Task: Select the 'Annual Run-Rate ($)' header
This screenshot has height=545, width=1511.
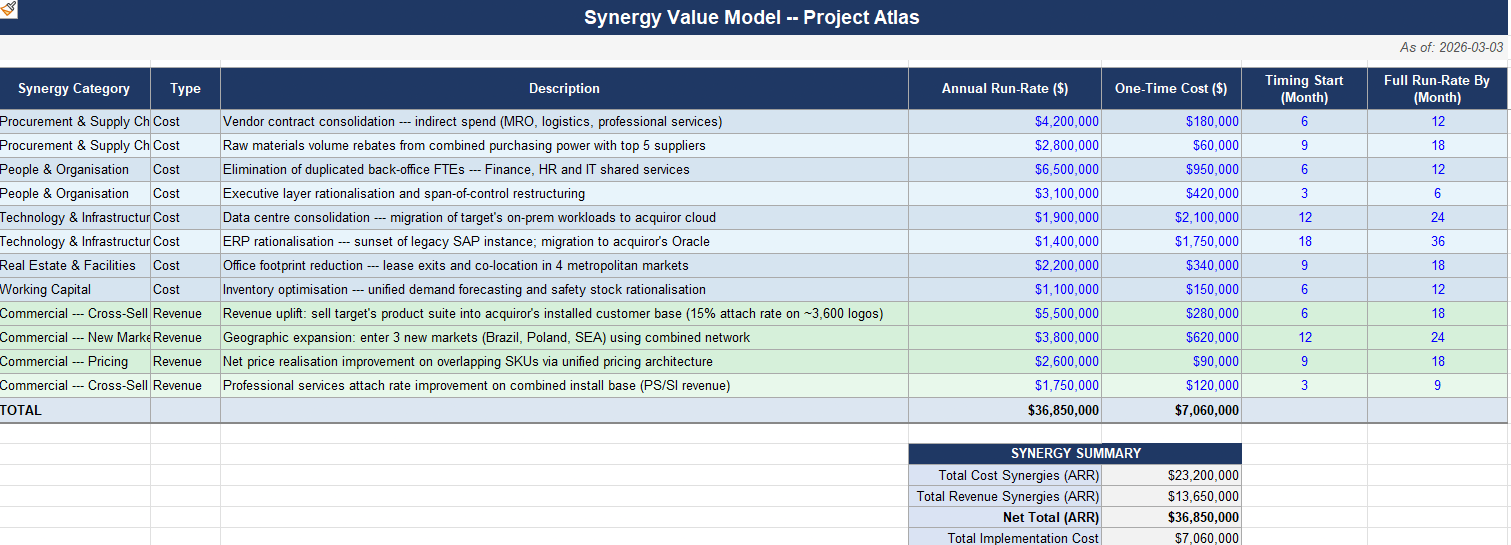Action: 1005,89
